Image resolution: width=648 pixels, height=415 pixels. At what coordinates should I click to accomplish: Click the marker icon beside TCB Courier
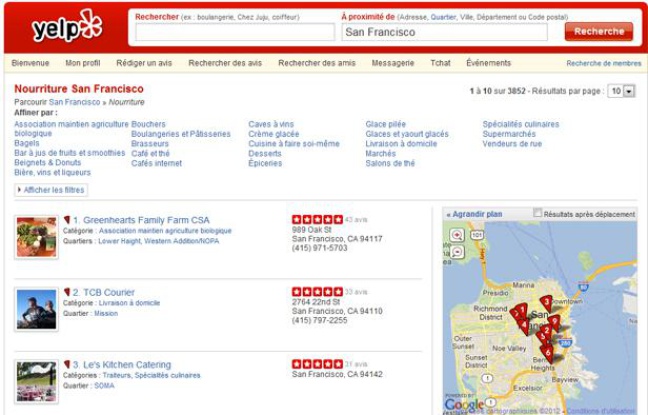tap(67, 292)
